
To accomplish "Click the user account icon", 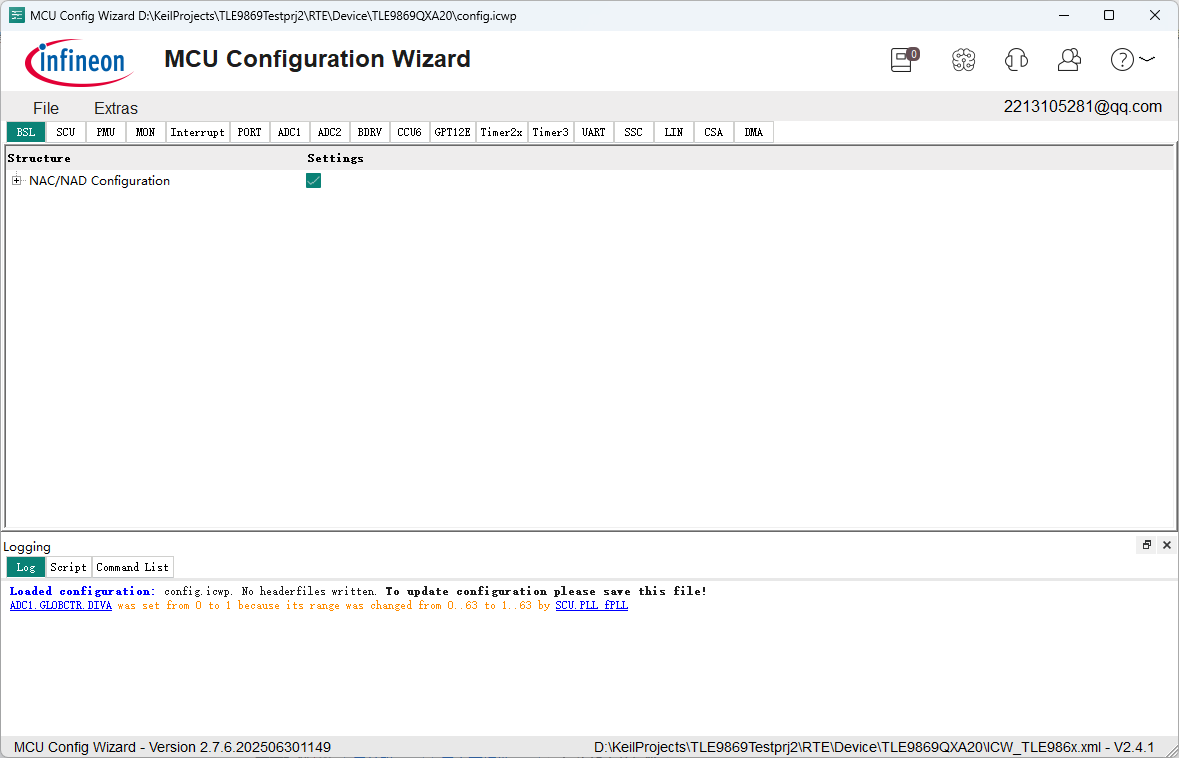I will [x=1069, y=60].
